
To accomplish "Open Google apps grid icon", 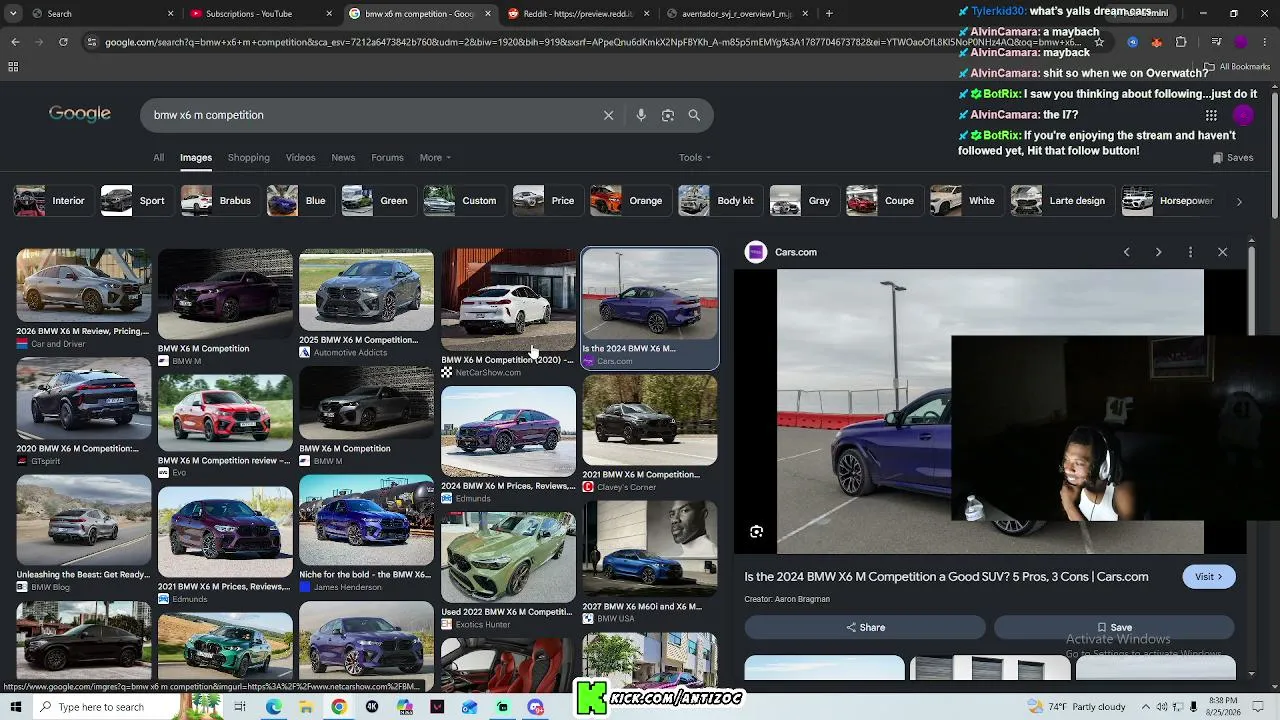I will tap(1211, 115).
